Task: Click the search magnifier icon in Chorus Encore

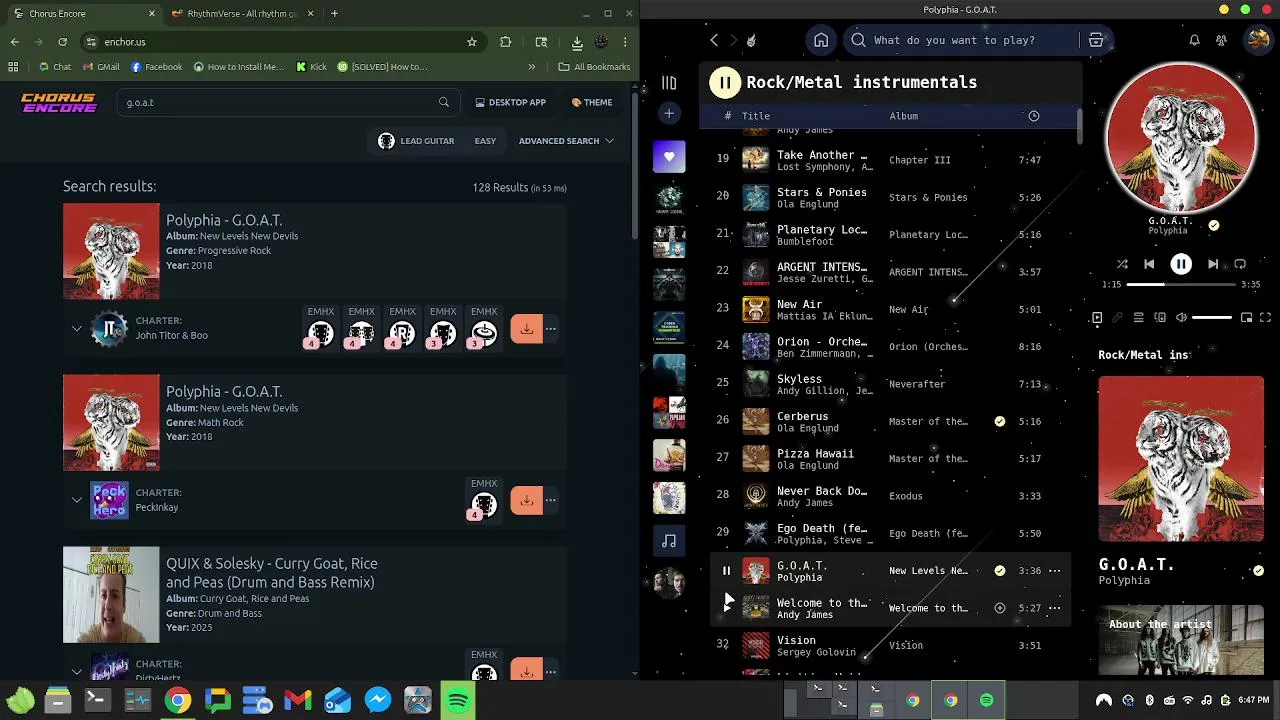Action: (x=444, y=102)
